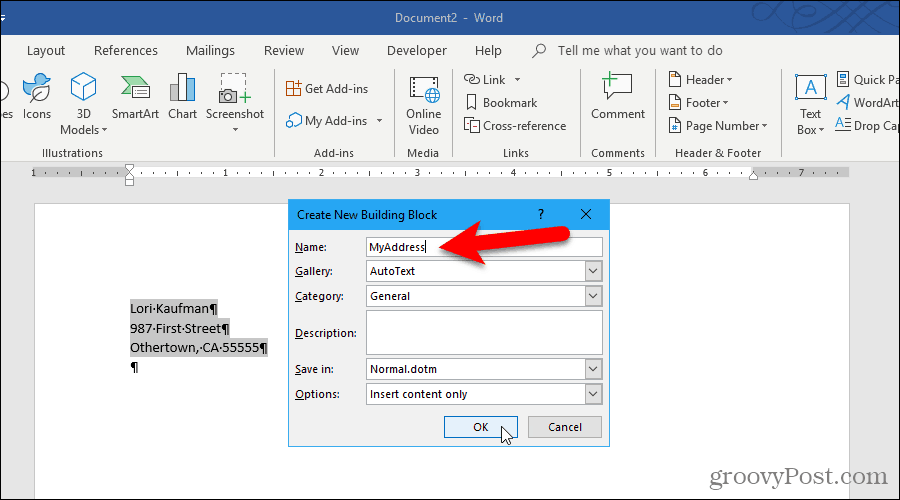Switch to the Review tab
Screen dimensions: 900x500
[x=284, y=51]
